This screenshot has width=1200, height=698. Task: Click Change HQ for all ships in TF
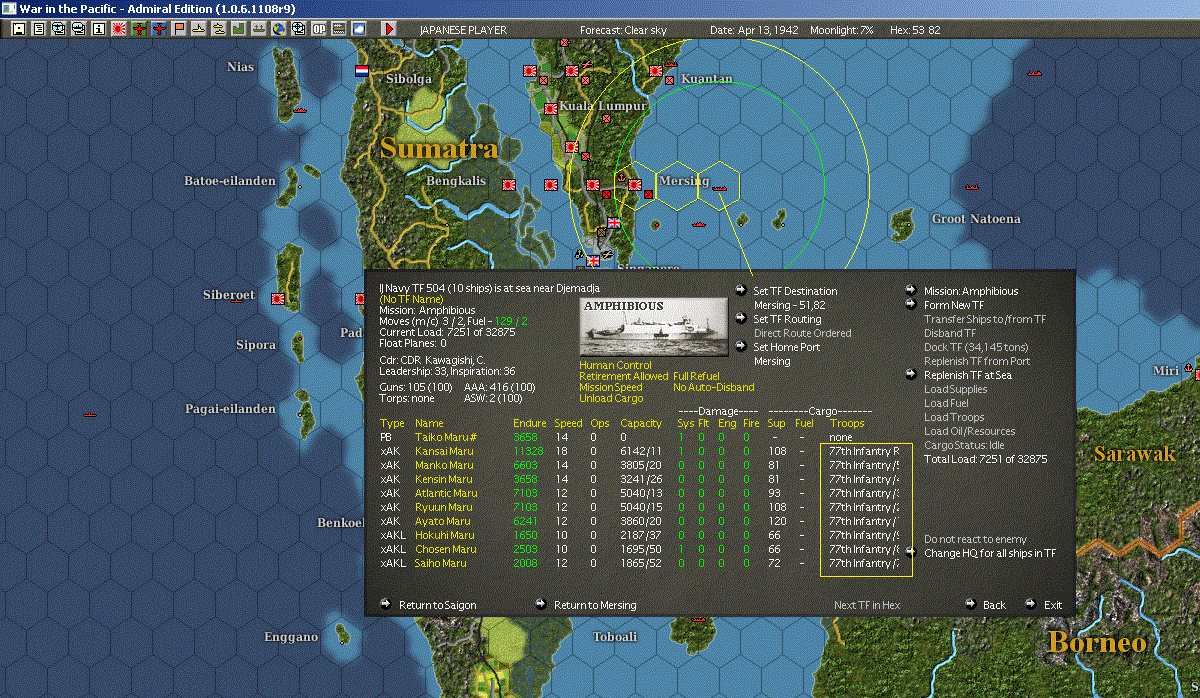pyautogui.click(x=990, y=553)
